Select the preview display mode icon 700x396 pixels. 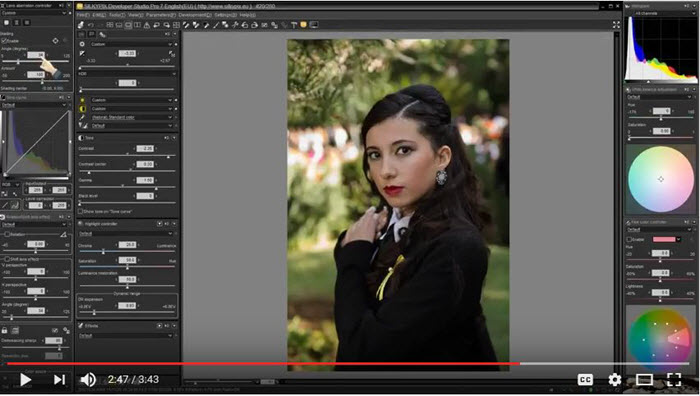[x=129, y=25]
